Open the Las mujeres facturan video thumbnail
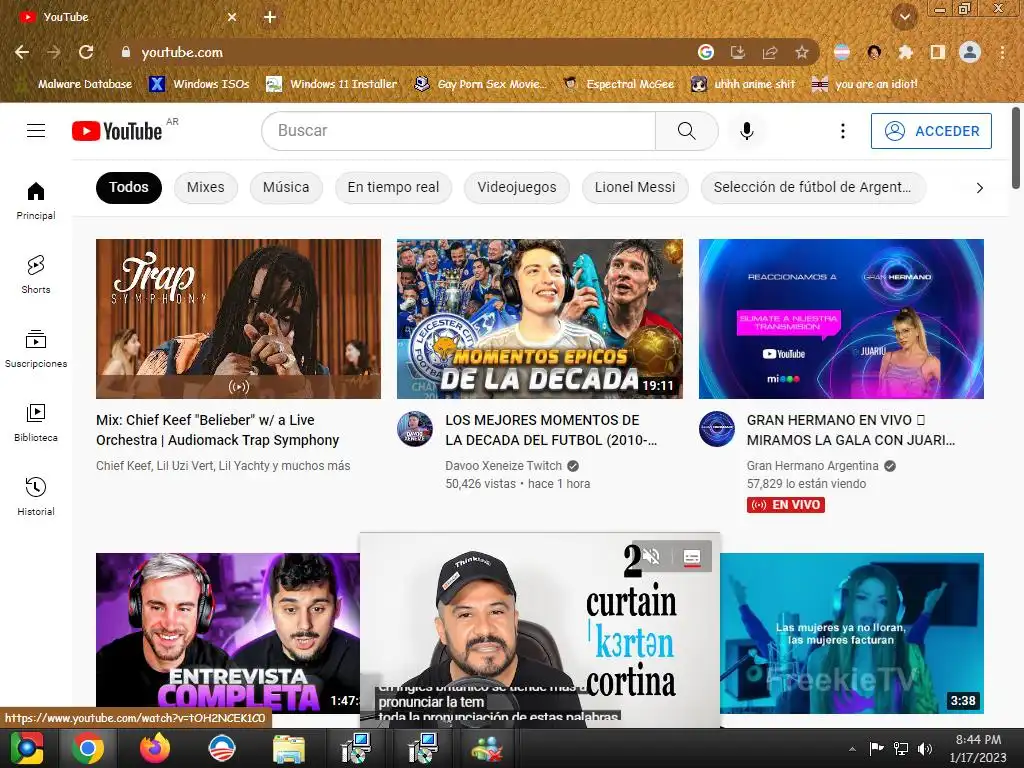 (852, 633)
